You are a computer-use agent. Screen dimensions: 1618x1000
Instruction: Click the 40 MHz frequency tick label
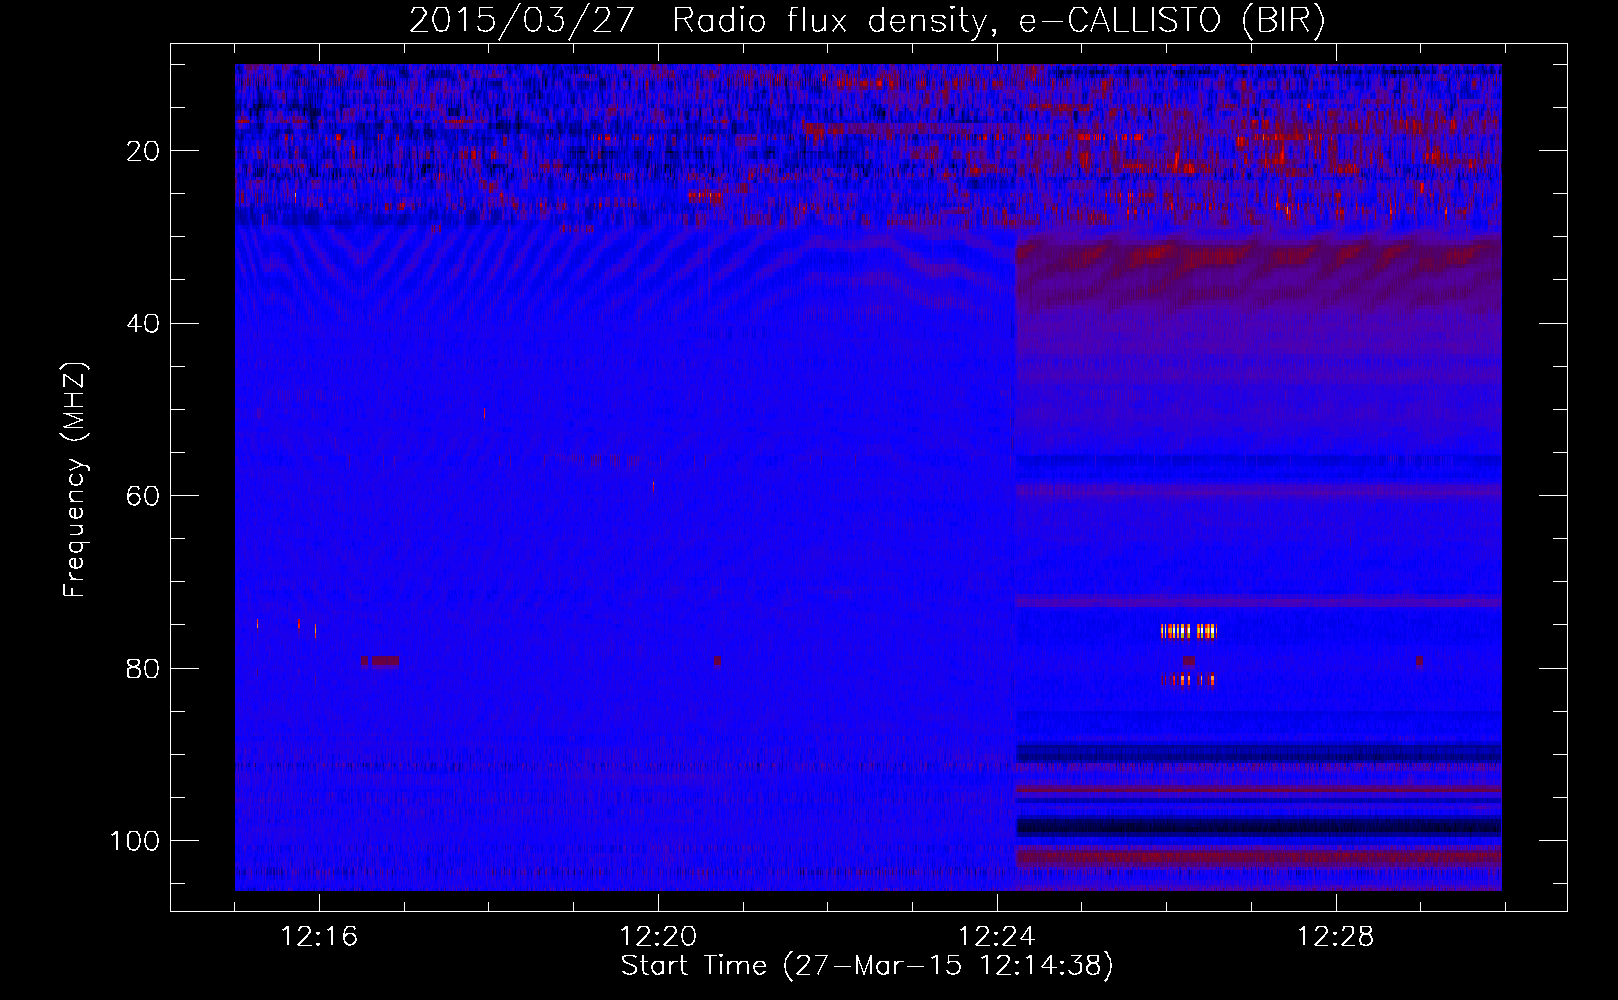click(144, 324)
